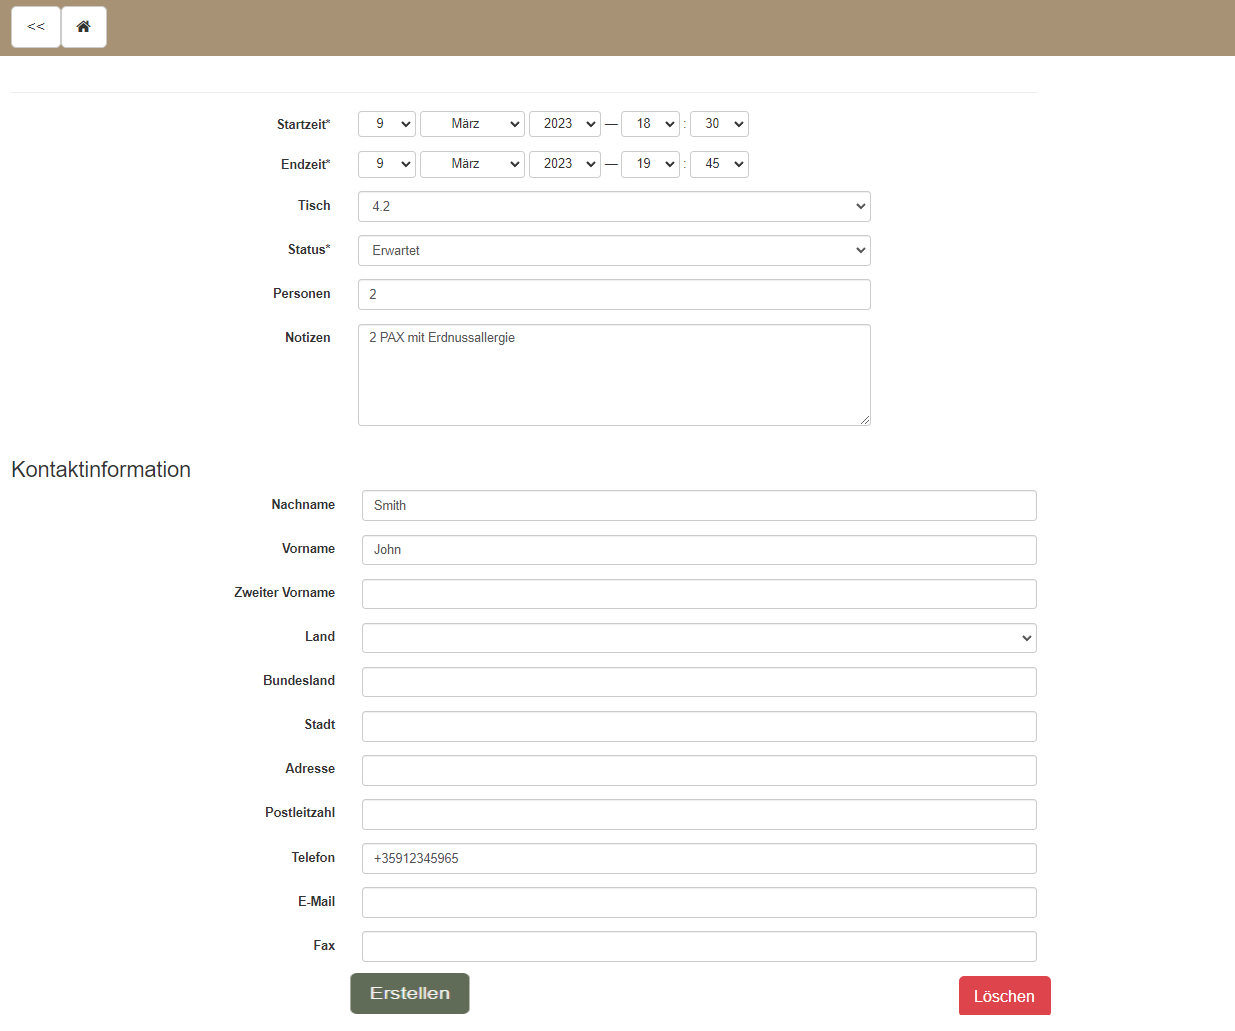This screenshot has height=1031, width=1235.
Task: Open the Endzeit month dropdown
Action: click(472, 164)
